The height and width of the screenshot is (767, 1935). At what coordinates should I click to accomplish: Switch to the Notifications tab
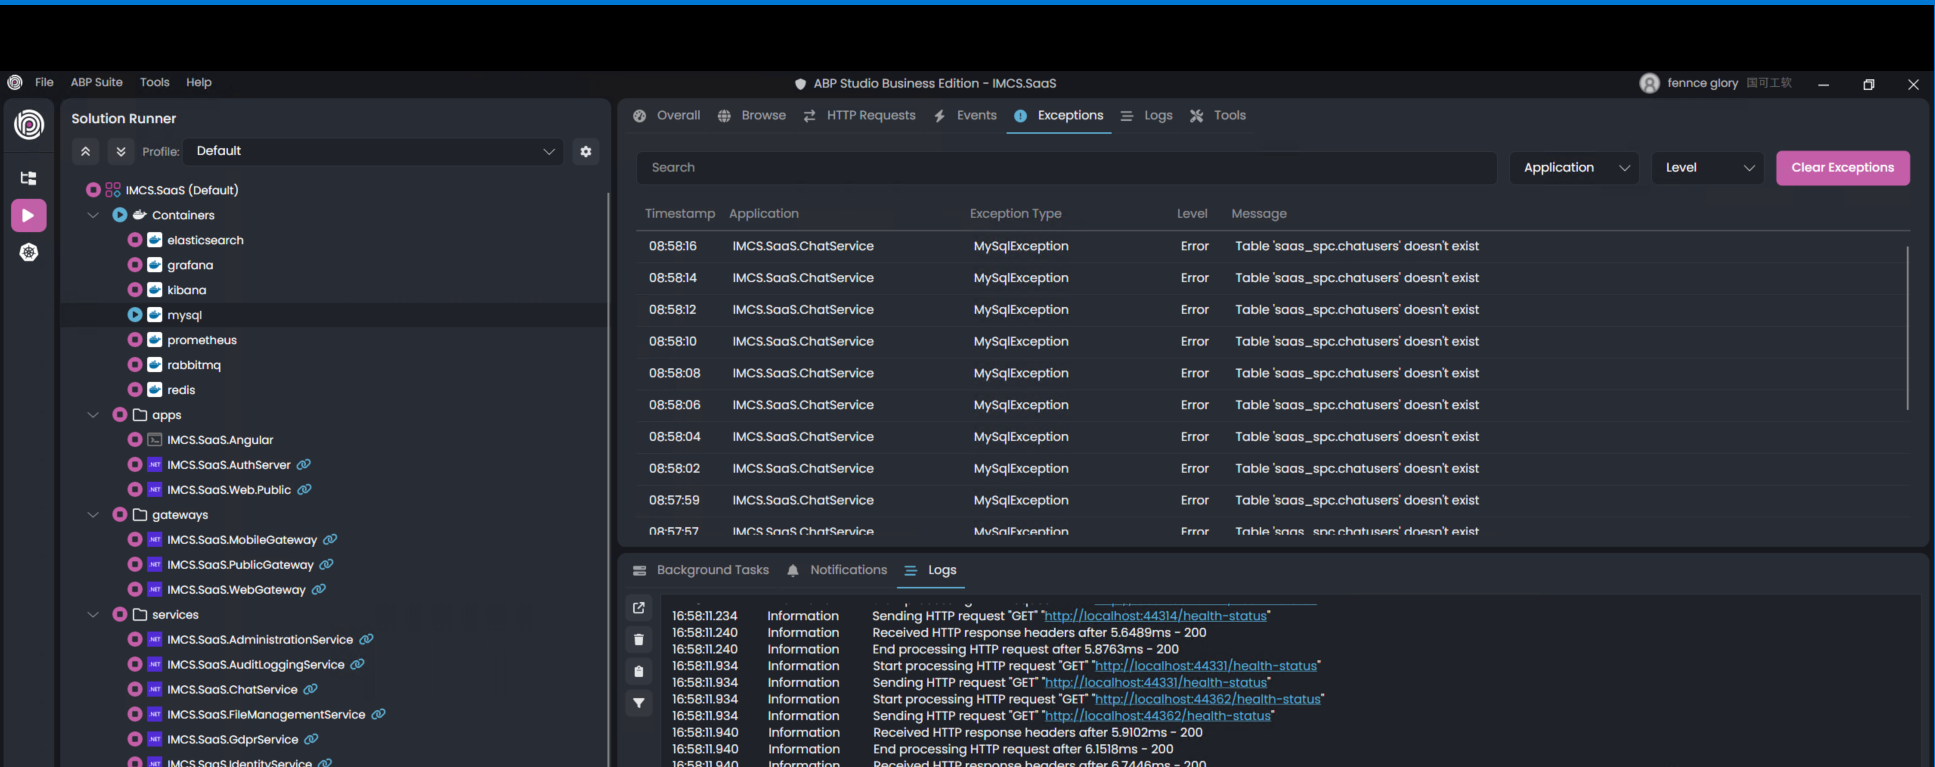coord(837,570)
